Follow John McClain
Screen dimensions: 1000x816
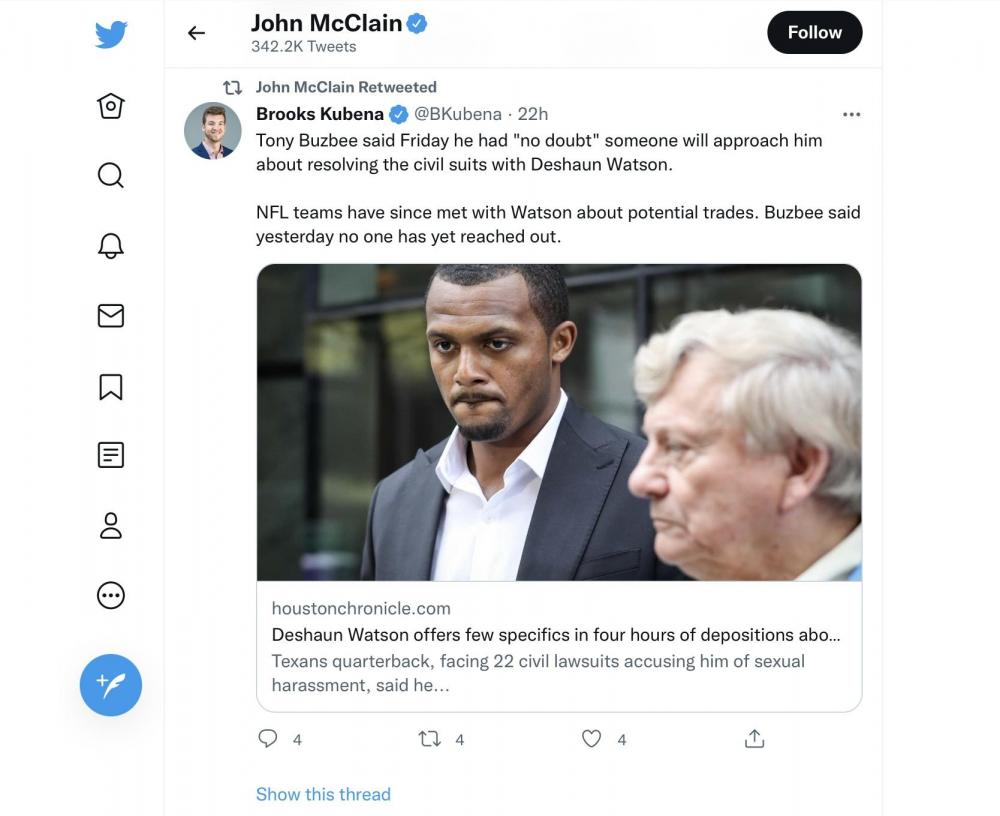click(x=814, y=33)
